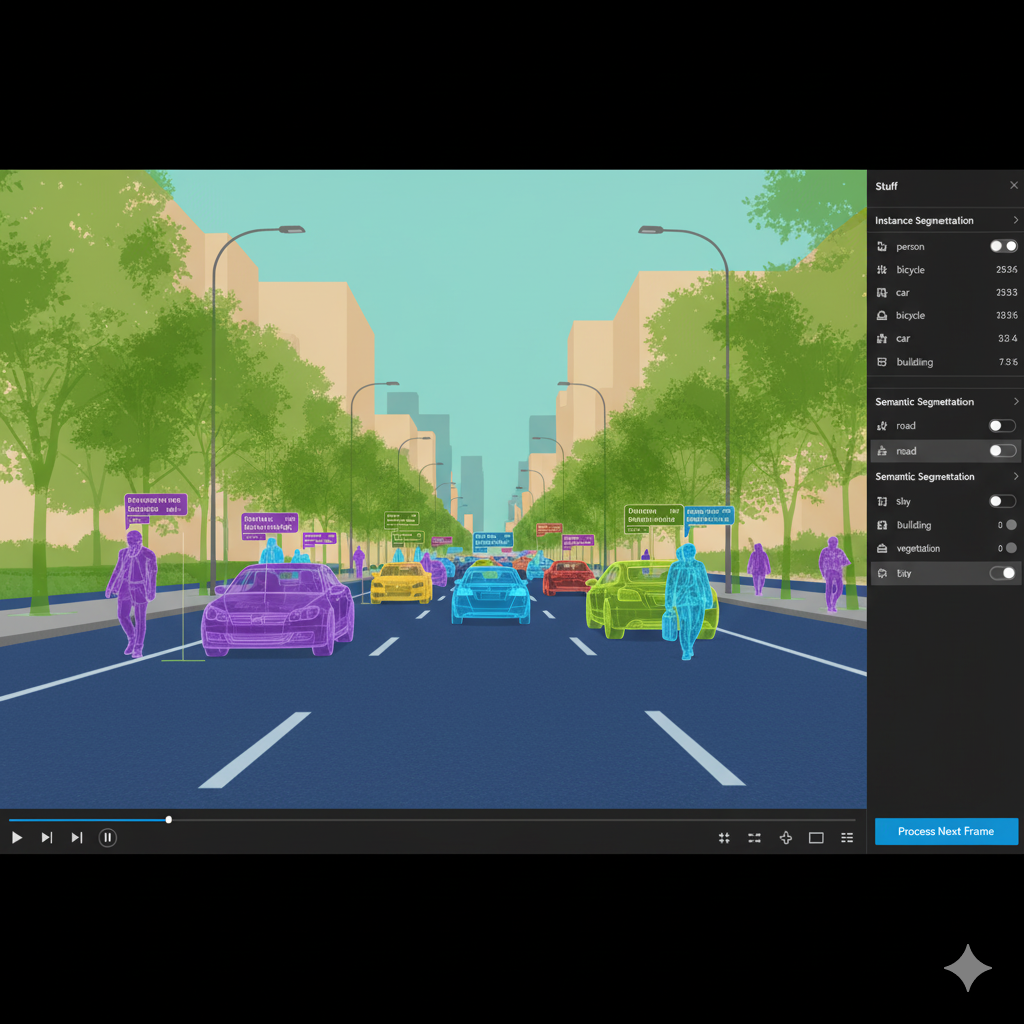Open the list view icon at far right of toolbar
Viewport: 1024px width, 1024px height.
847,838
